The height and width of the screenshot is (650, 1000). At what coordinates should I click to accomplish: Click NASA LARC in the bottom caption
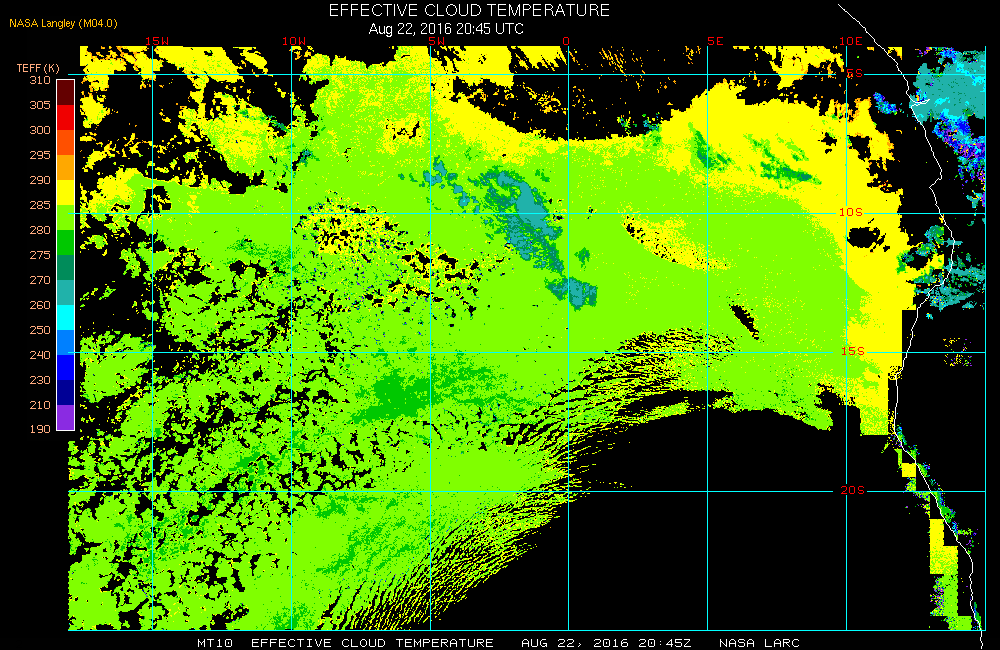759,643
